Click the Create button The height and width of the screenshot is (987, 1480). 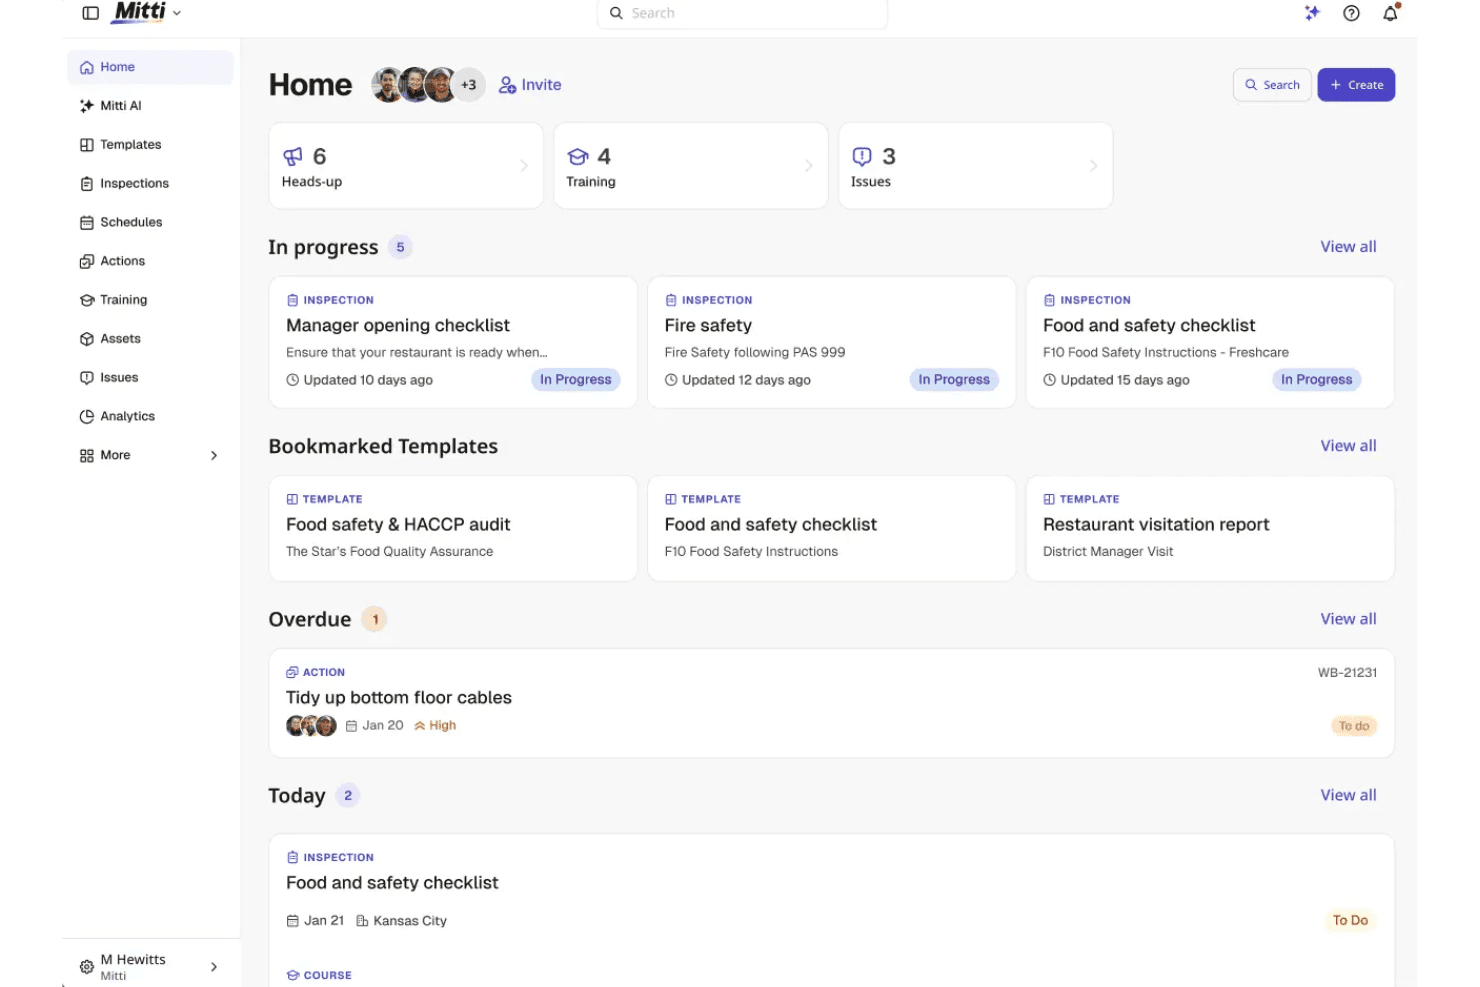1356,85
